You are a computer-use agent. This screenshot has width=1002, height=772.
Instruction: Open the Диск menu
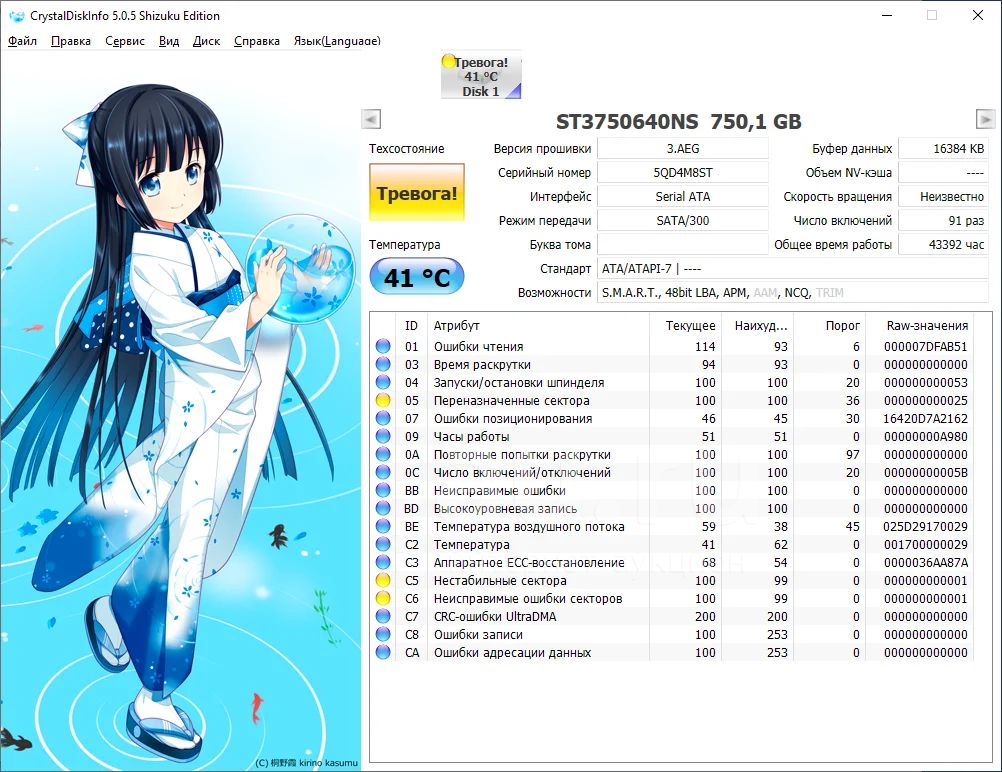pos(206,41)
